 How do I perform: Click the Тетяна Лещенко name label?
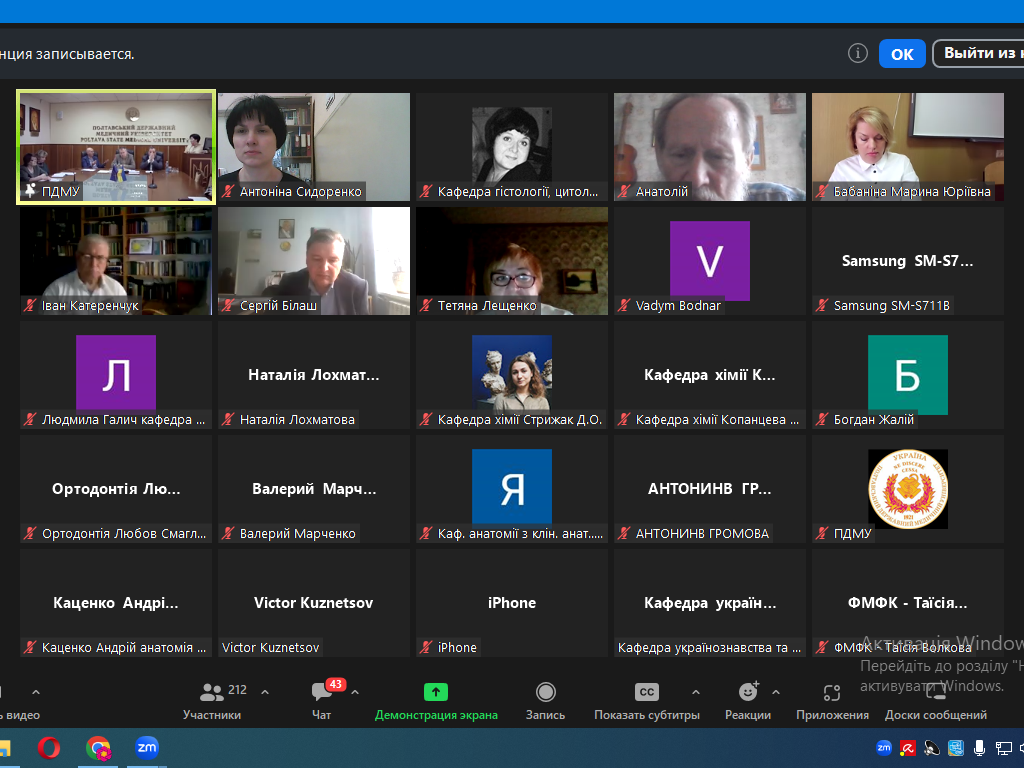[x=487, y=305]
